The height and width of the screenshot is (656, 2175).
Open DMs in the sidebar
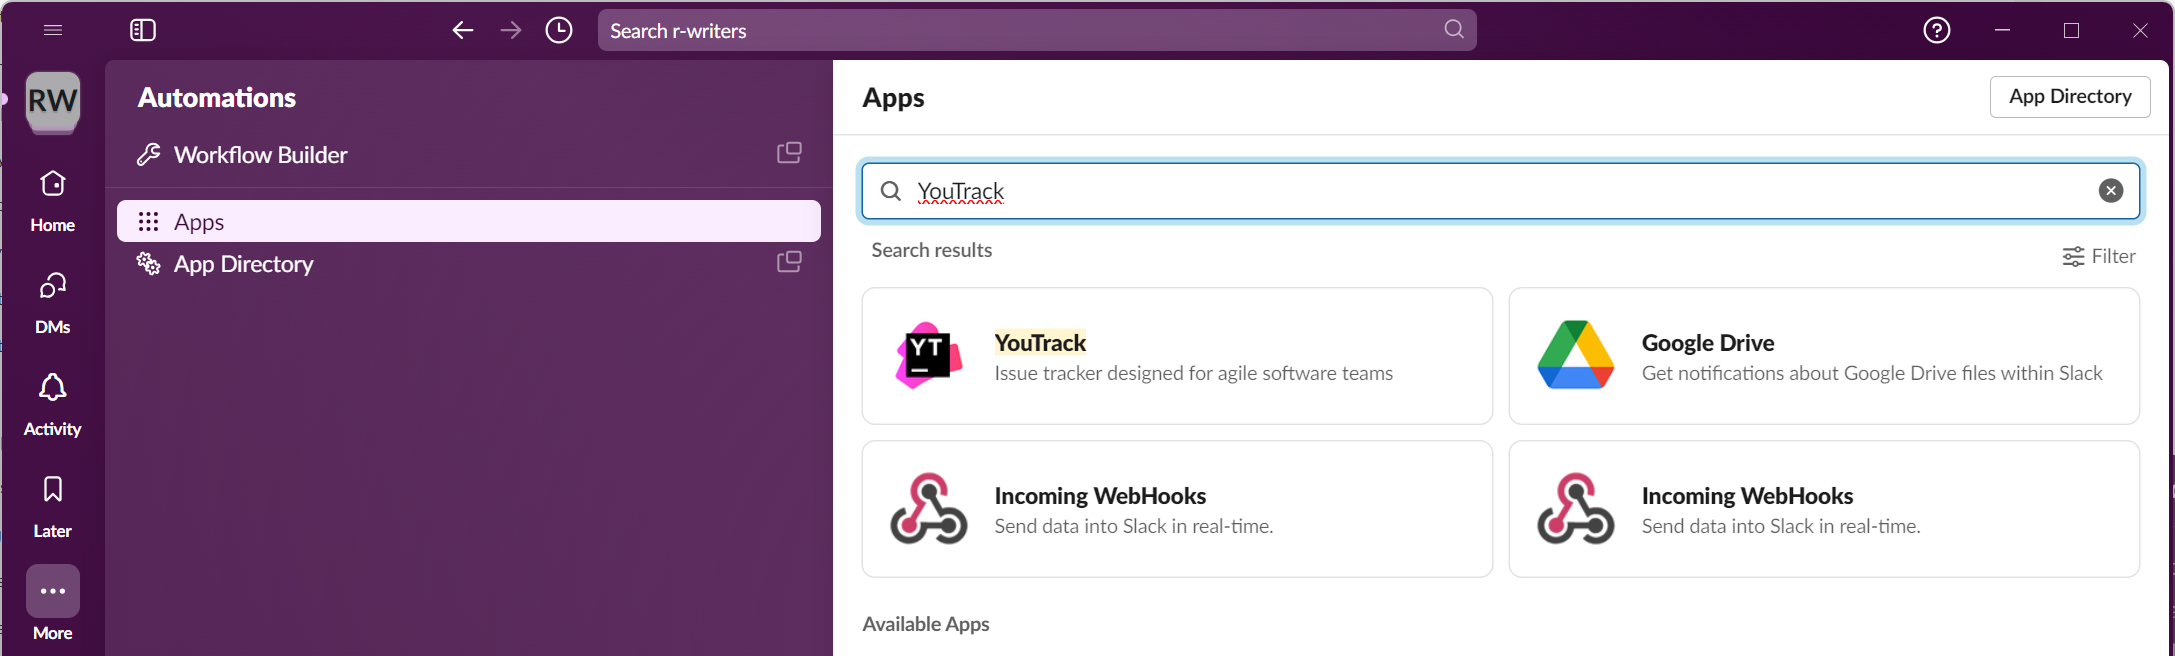(x=53, y=302)
